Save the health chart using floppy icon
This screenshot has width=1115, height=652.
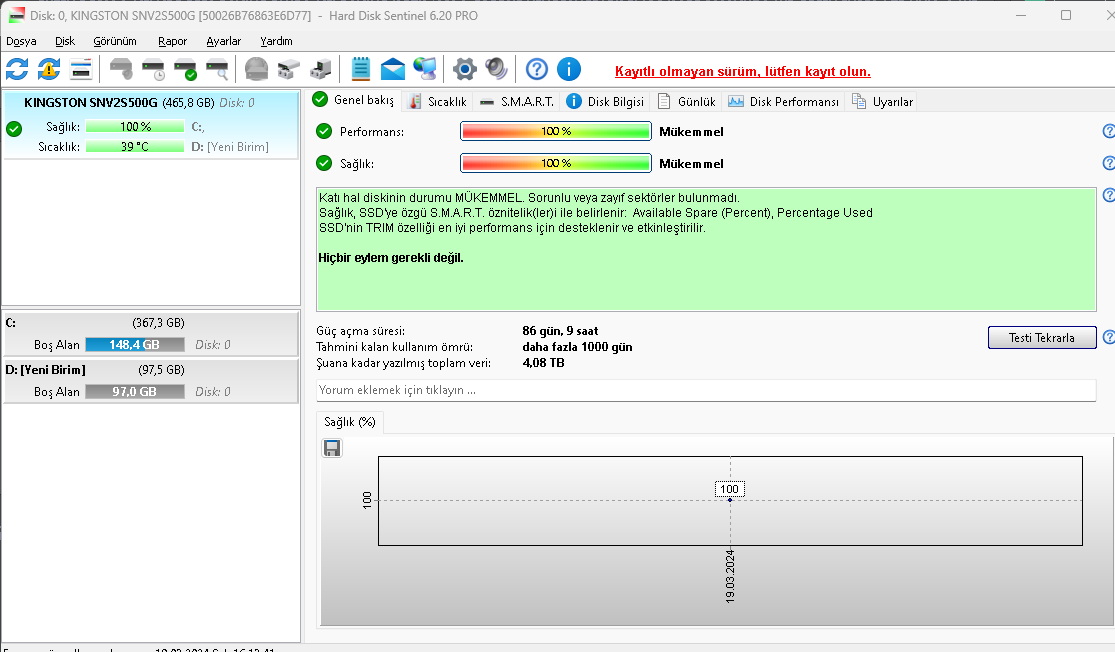point(332,448)
